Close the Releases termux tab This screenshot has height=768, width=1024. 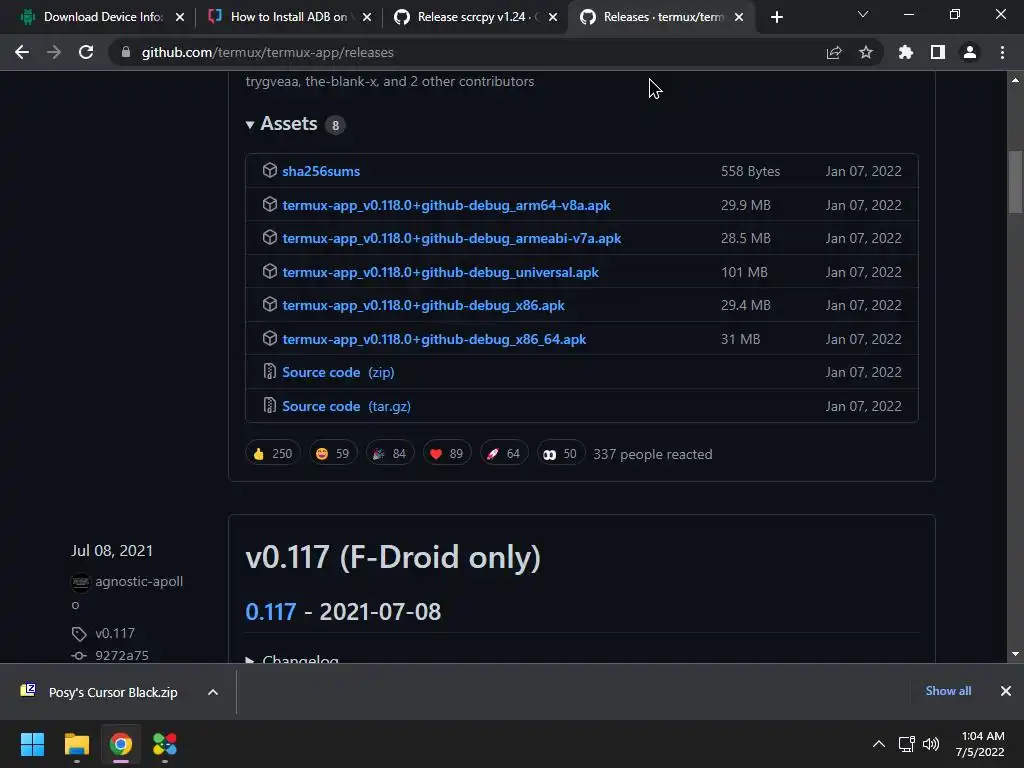pyautogui.click(x=739, y=18)
